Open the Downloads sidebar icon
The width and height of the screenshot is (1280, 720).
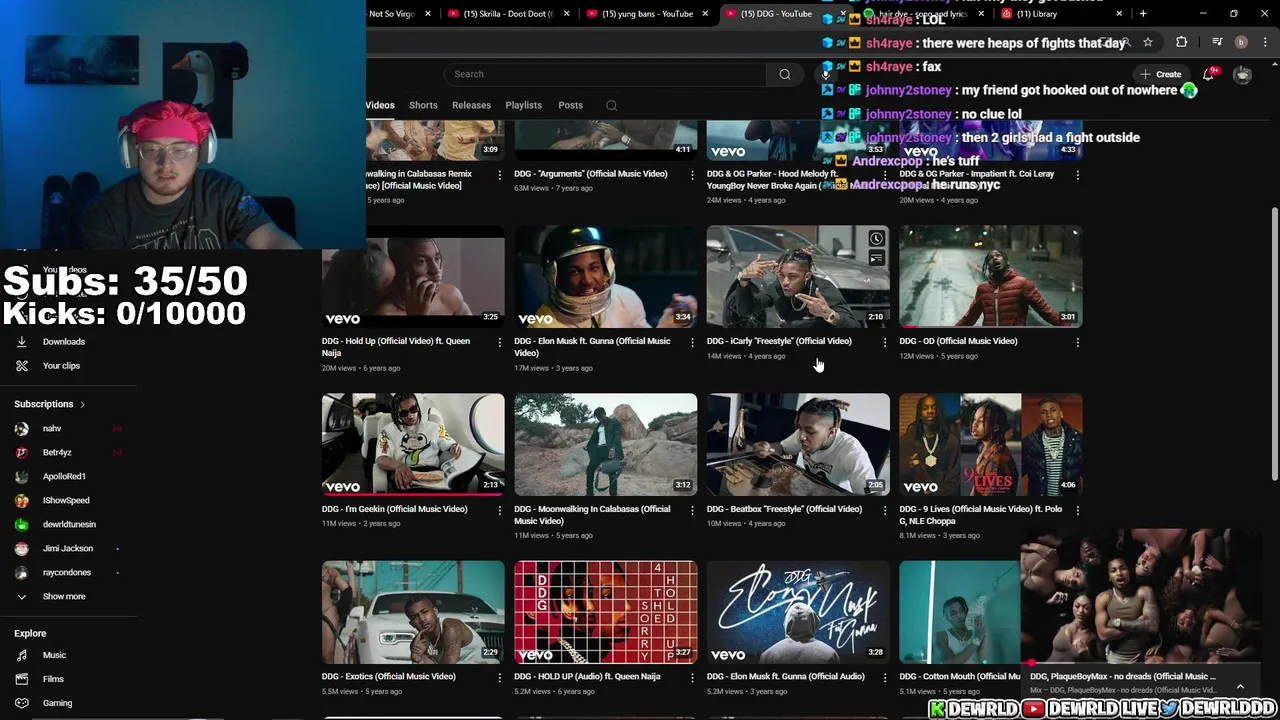pyautogui.click(x=21, y=342)
